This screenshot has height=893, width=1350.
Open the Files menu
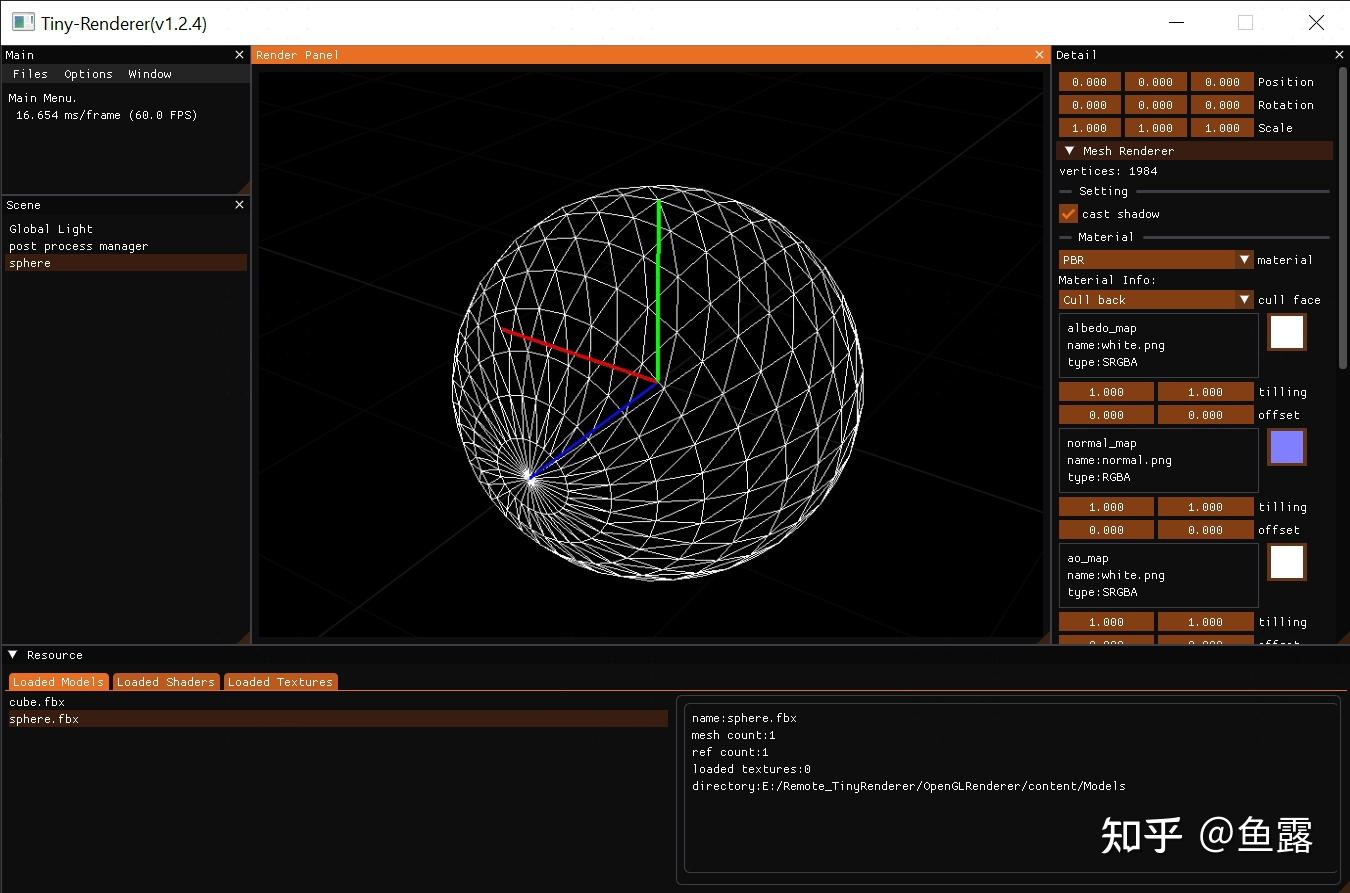(x=30, y=74)
